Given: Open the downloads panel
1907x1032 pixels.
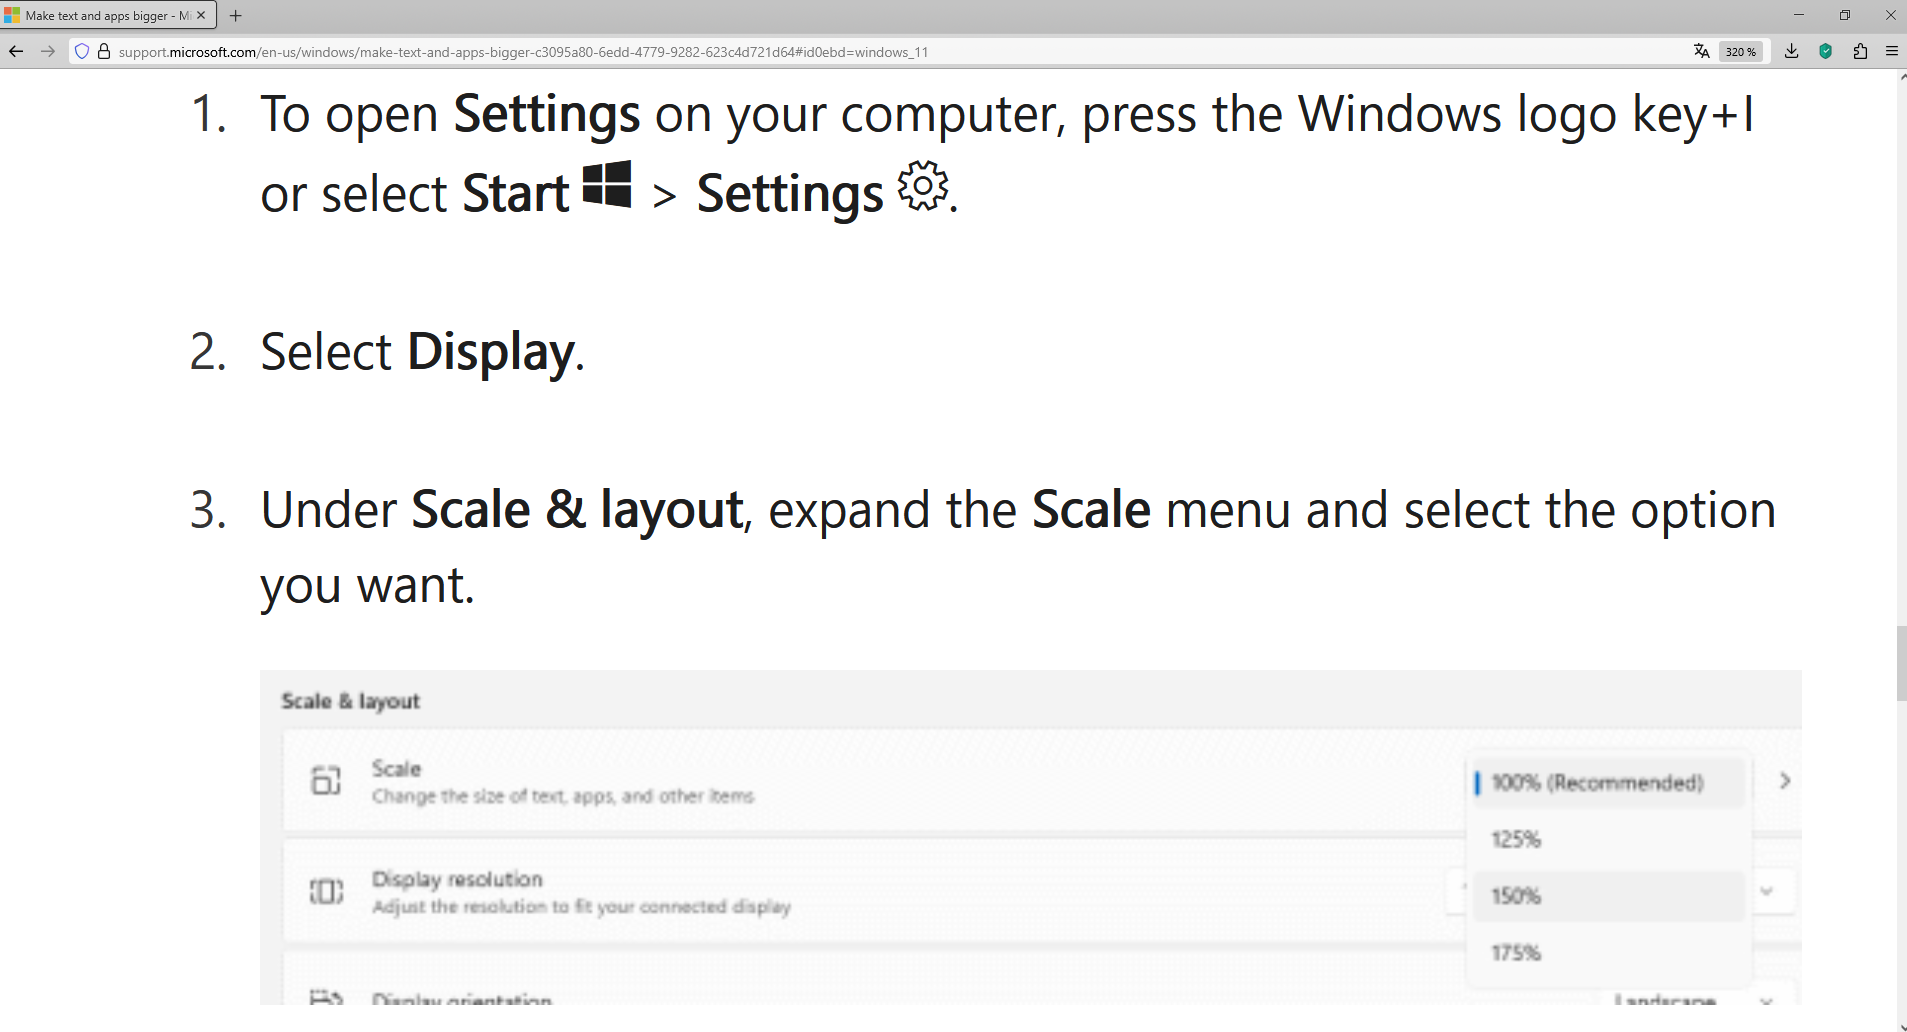Looking at the screenshot, I should 1791,52.
